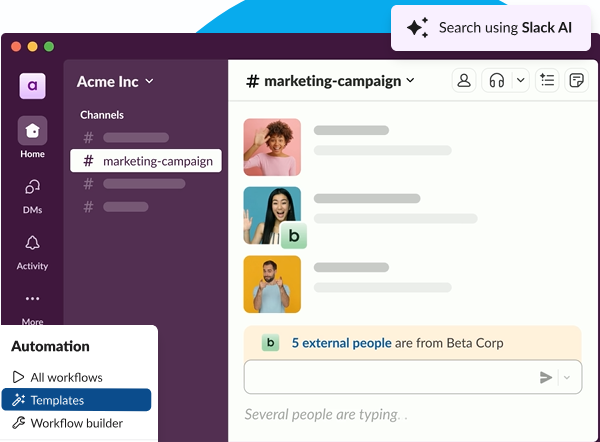
Task: Open the DMs sidebar view
Action: click(33, 197)
